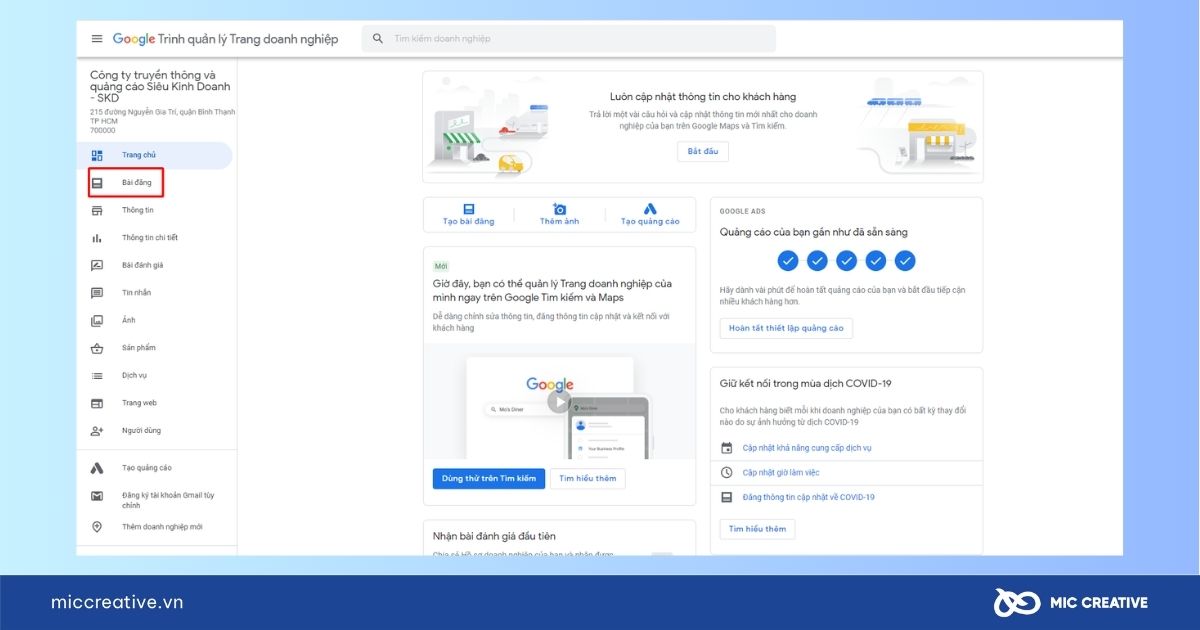Viewport: 1200px width, 630px height.
Task: Click Dùng thử trên Tìm kiếm button
Action: (489, 479)
